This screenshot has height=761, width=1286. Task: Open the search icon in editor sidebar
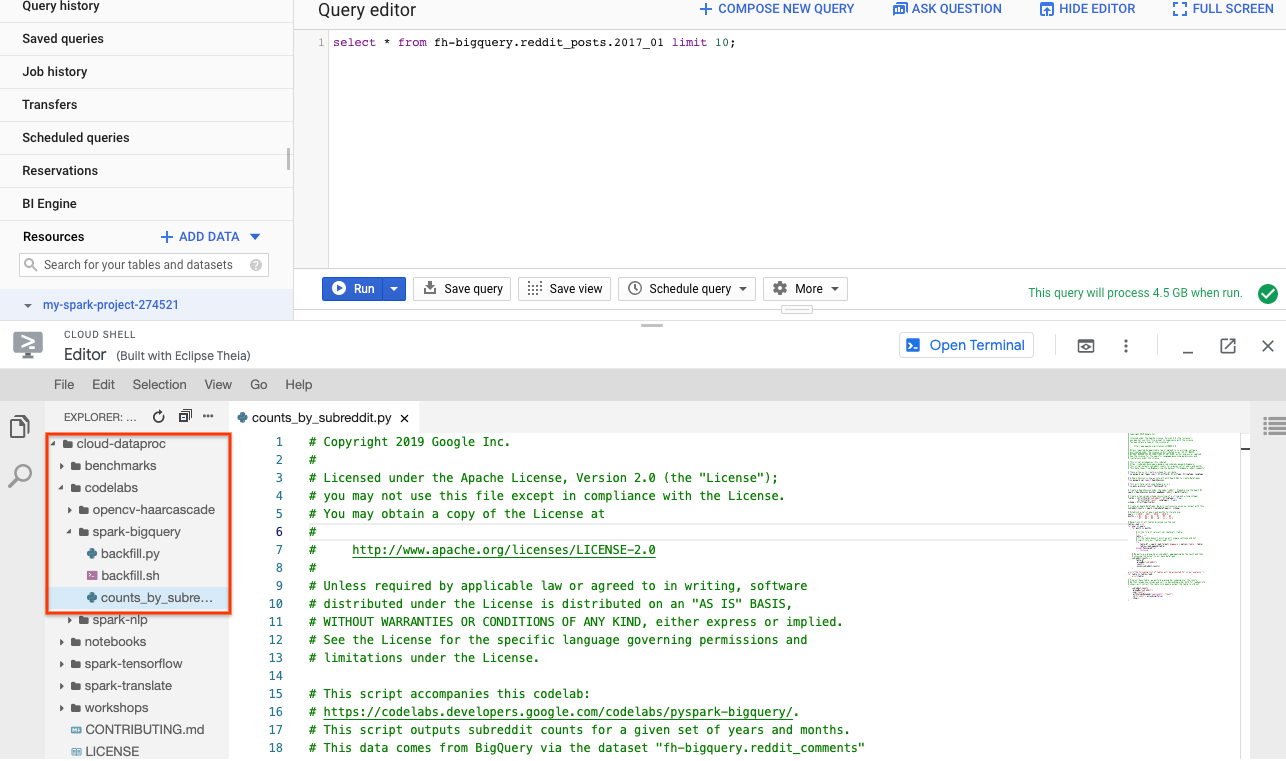point(19,477)
